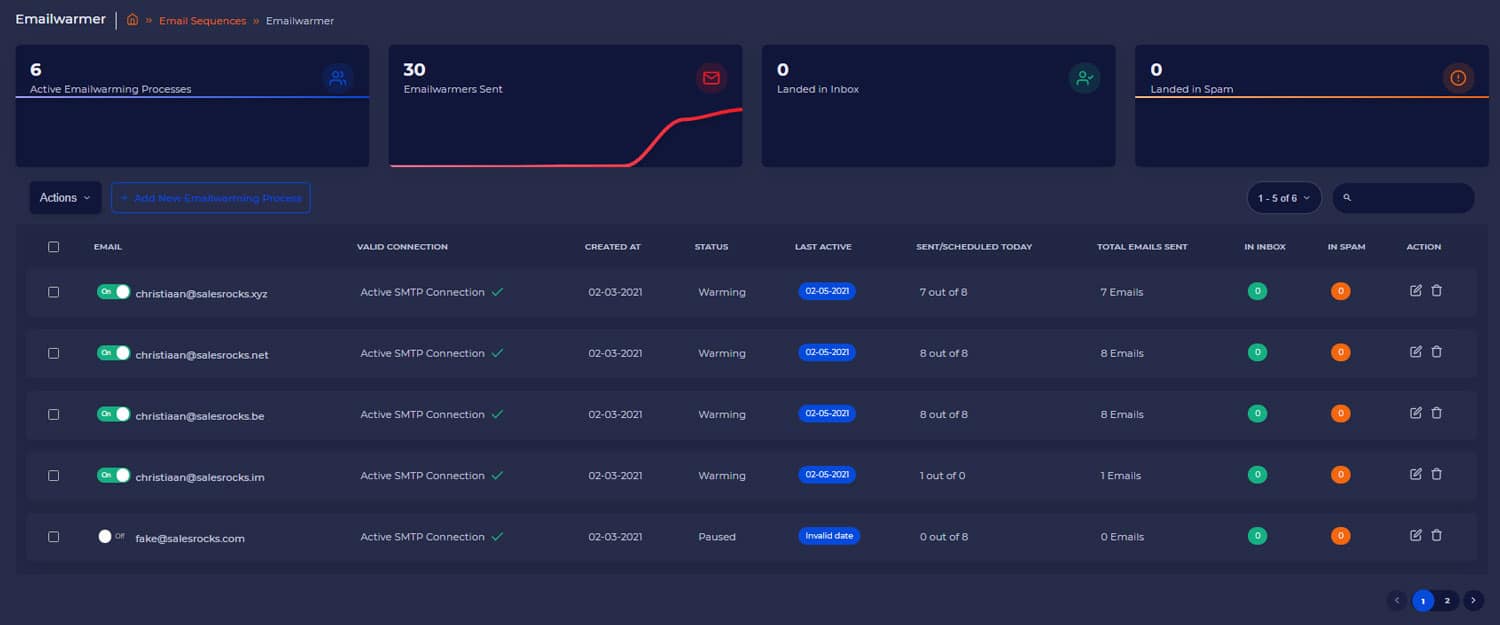Delete the fake@salesrocks.com row
The width and height of the screenshot is (1500, 625).
click(1437, 535)
